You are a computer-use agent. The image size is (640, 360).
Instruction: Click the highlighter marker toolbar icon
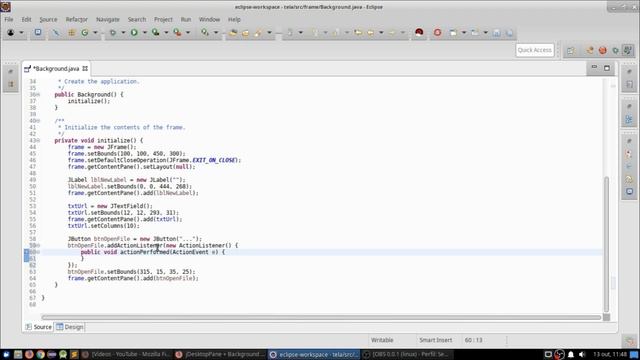pos(258,33)
